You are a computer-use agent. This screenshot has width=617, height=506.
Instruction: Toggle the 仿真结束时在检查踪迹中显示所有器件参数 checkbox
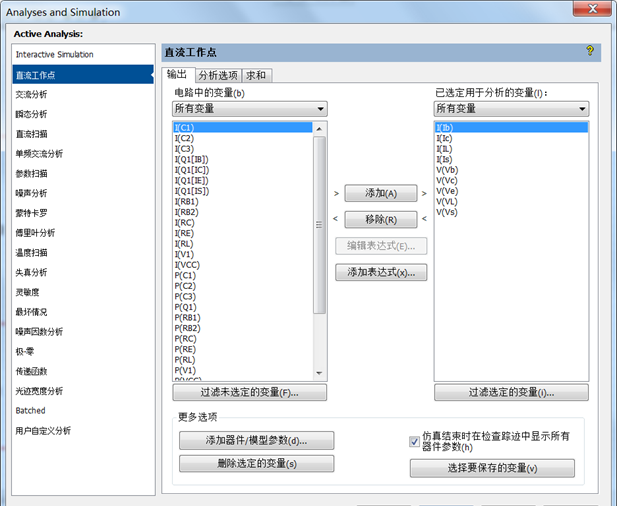(415, 441)
